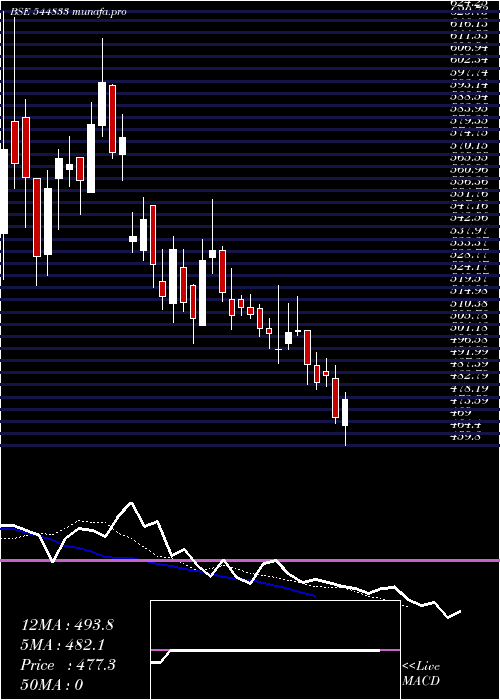This screenshot has width=500, height=700.
Task: Click the BSE 544833 munafa.pro chart title
Action: (68, 12)
